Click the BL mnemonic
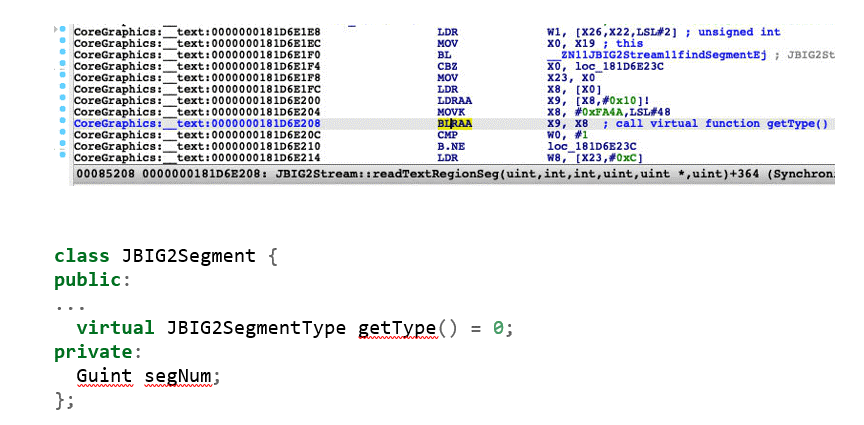864x425 pixels. coord(444,55)
